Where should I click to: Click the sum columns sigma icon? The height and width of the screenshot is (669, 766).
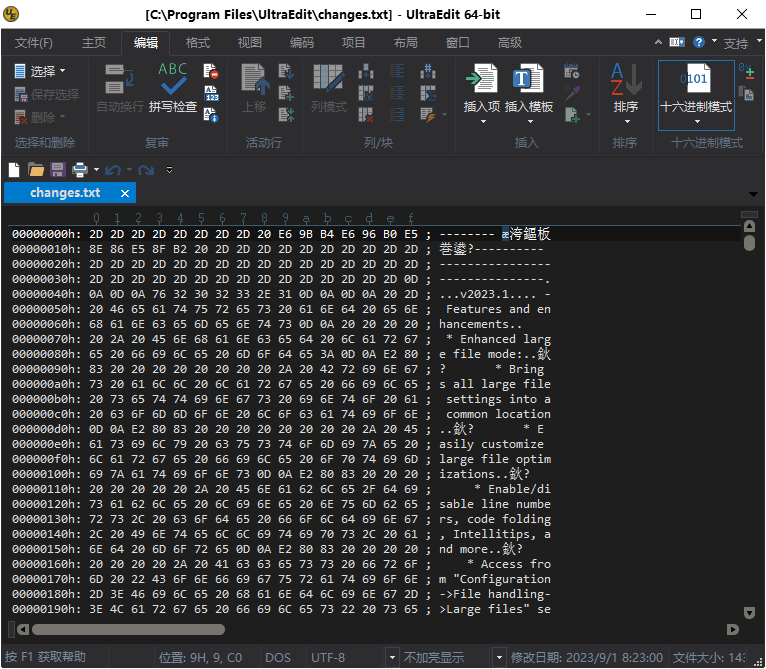[428, 93]
